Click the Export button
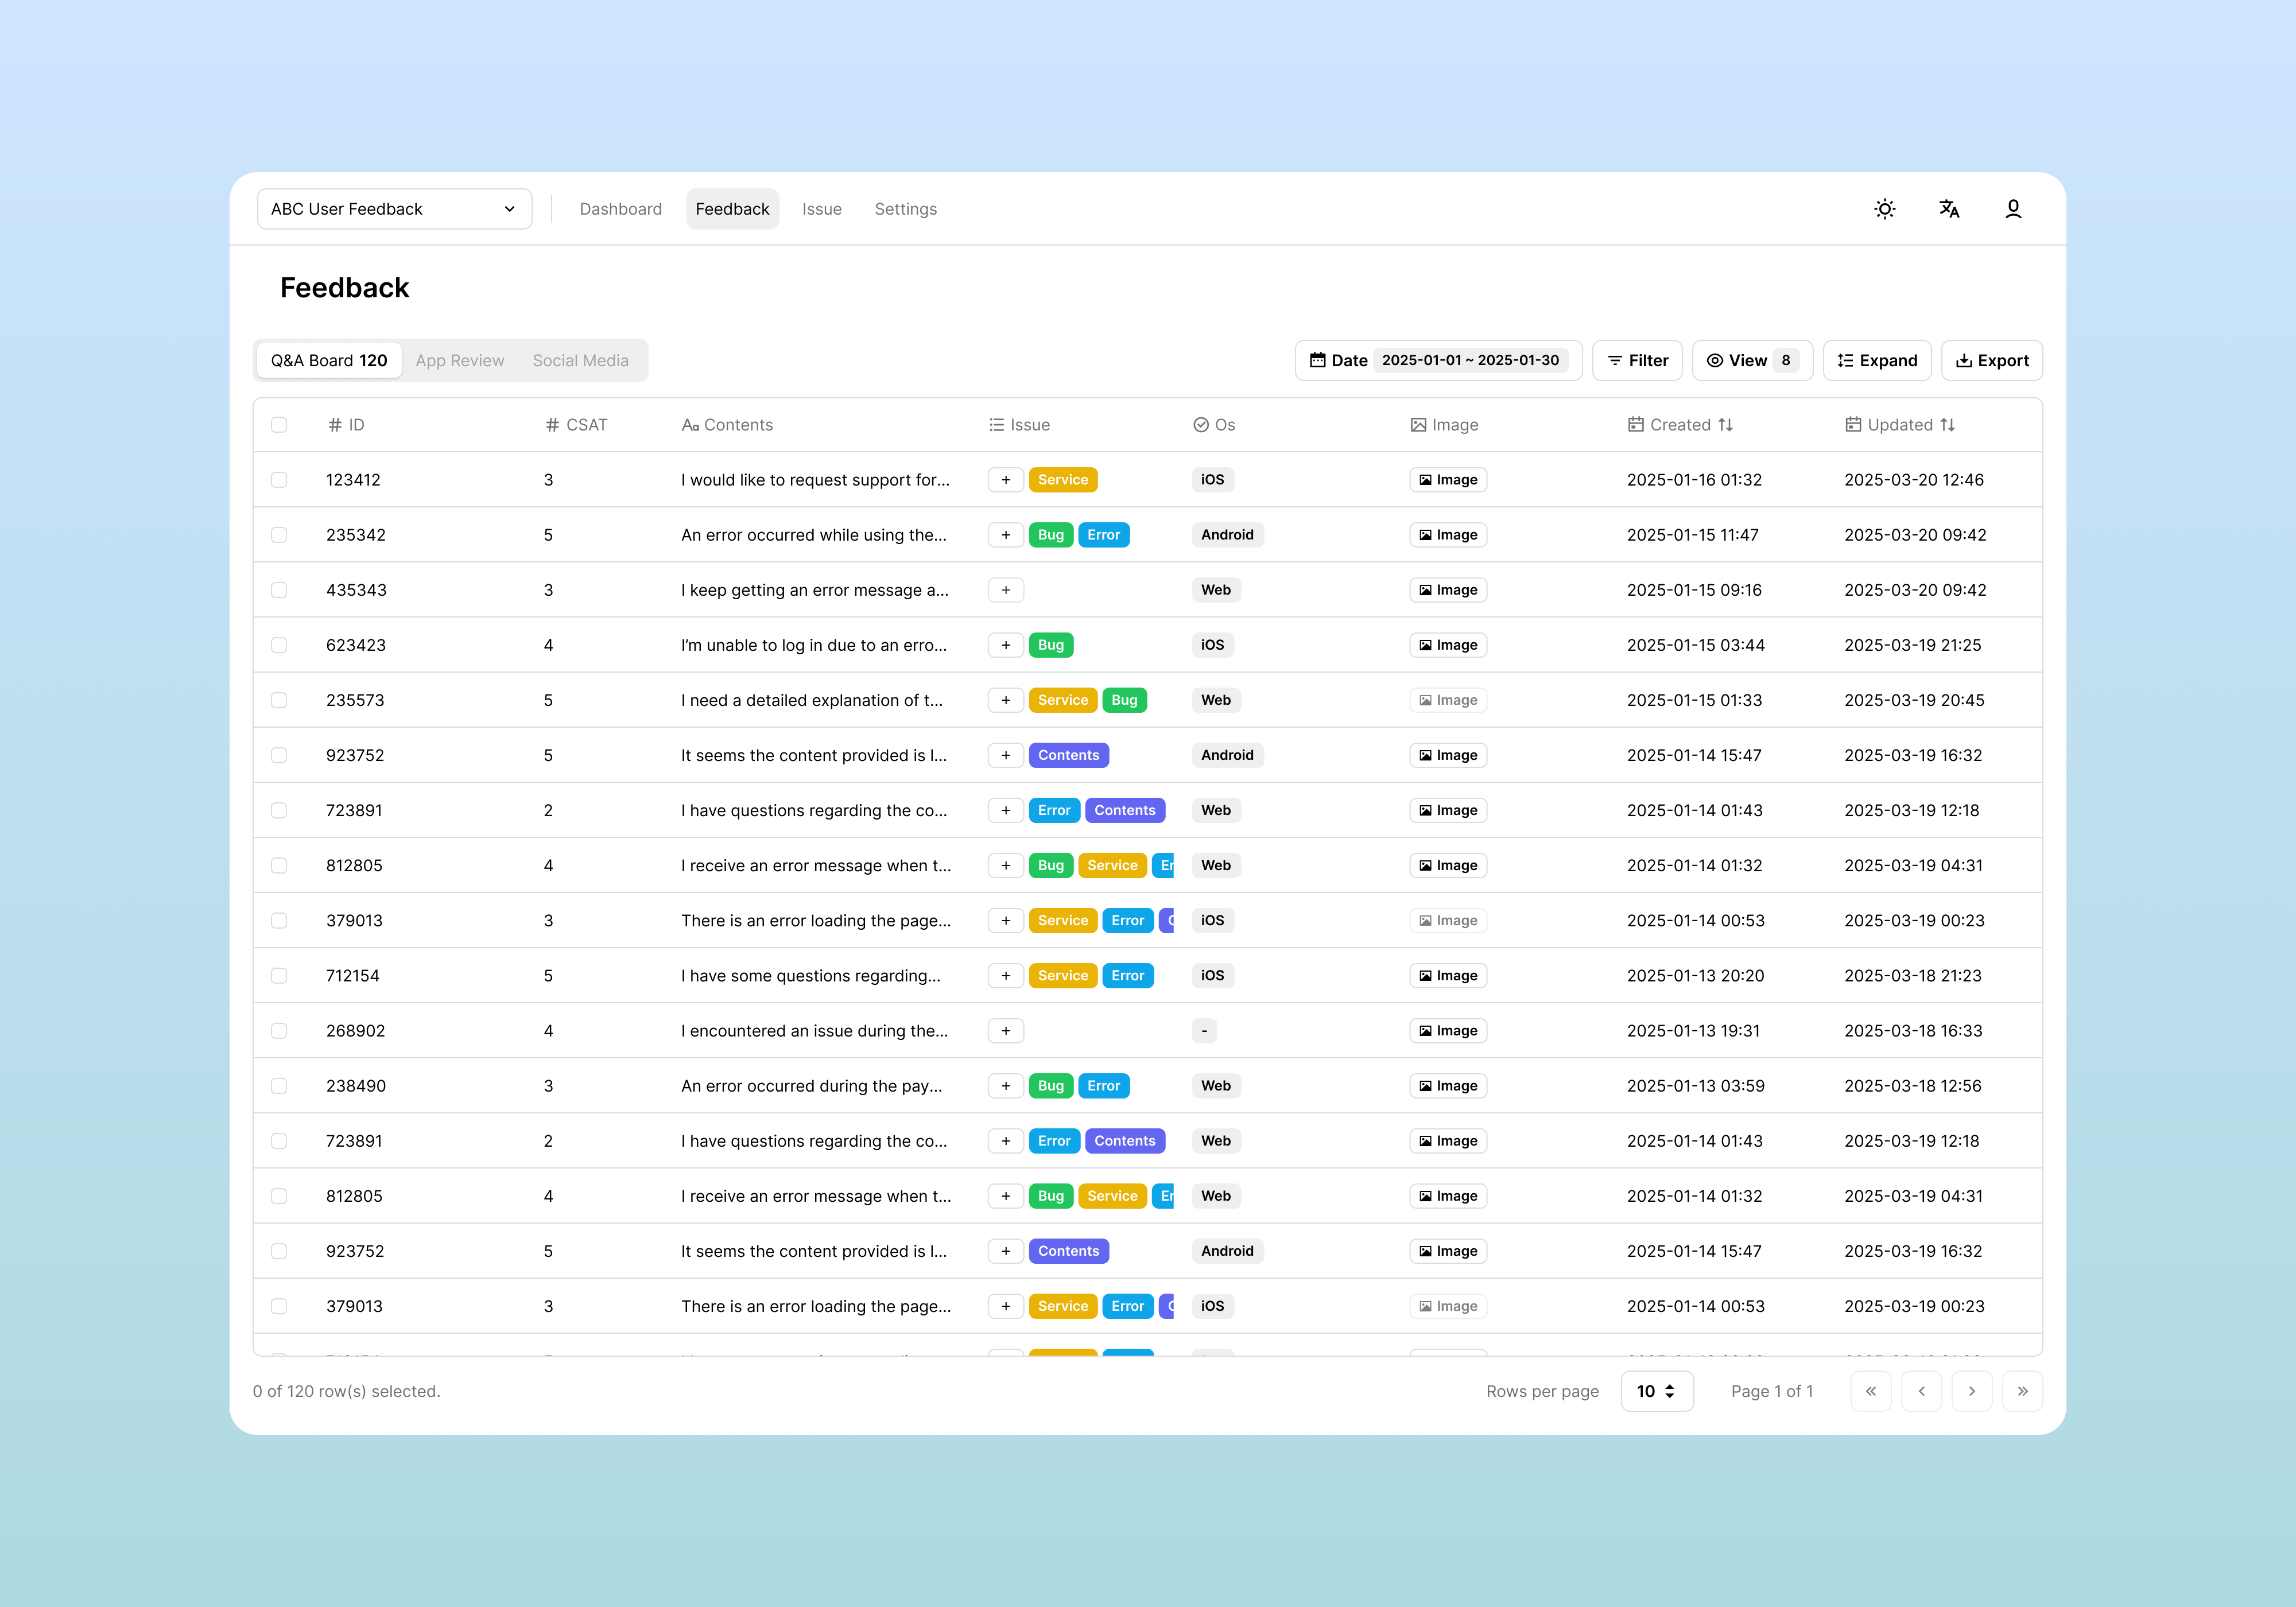Viewport: 2296px width, 1607px height. click(1991, 360)
